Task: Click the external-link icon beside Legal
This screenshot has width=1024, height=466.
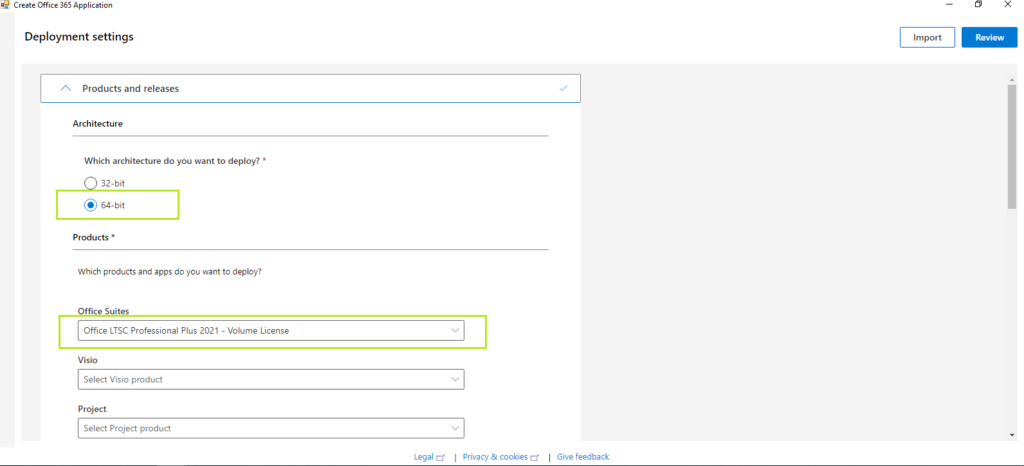Action: (440, 458)
